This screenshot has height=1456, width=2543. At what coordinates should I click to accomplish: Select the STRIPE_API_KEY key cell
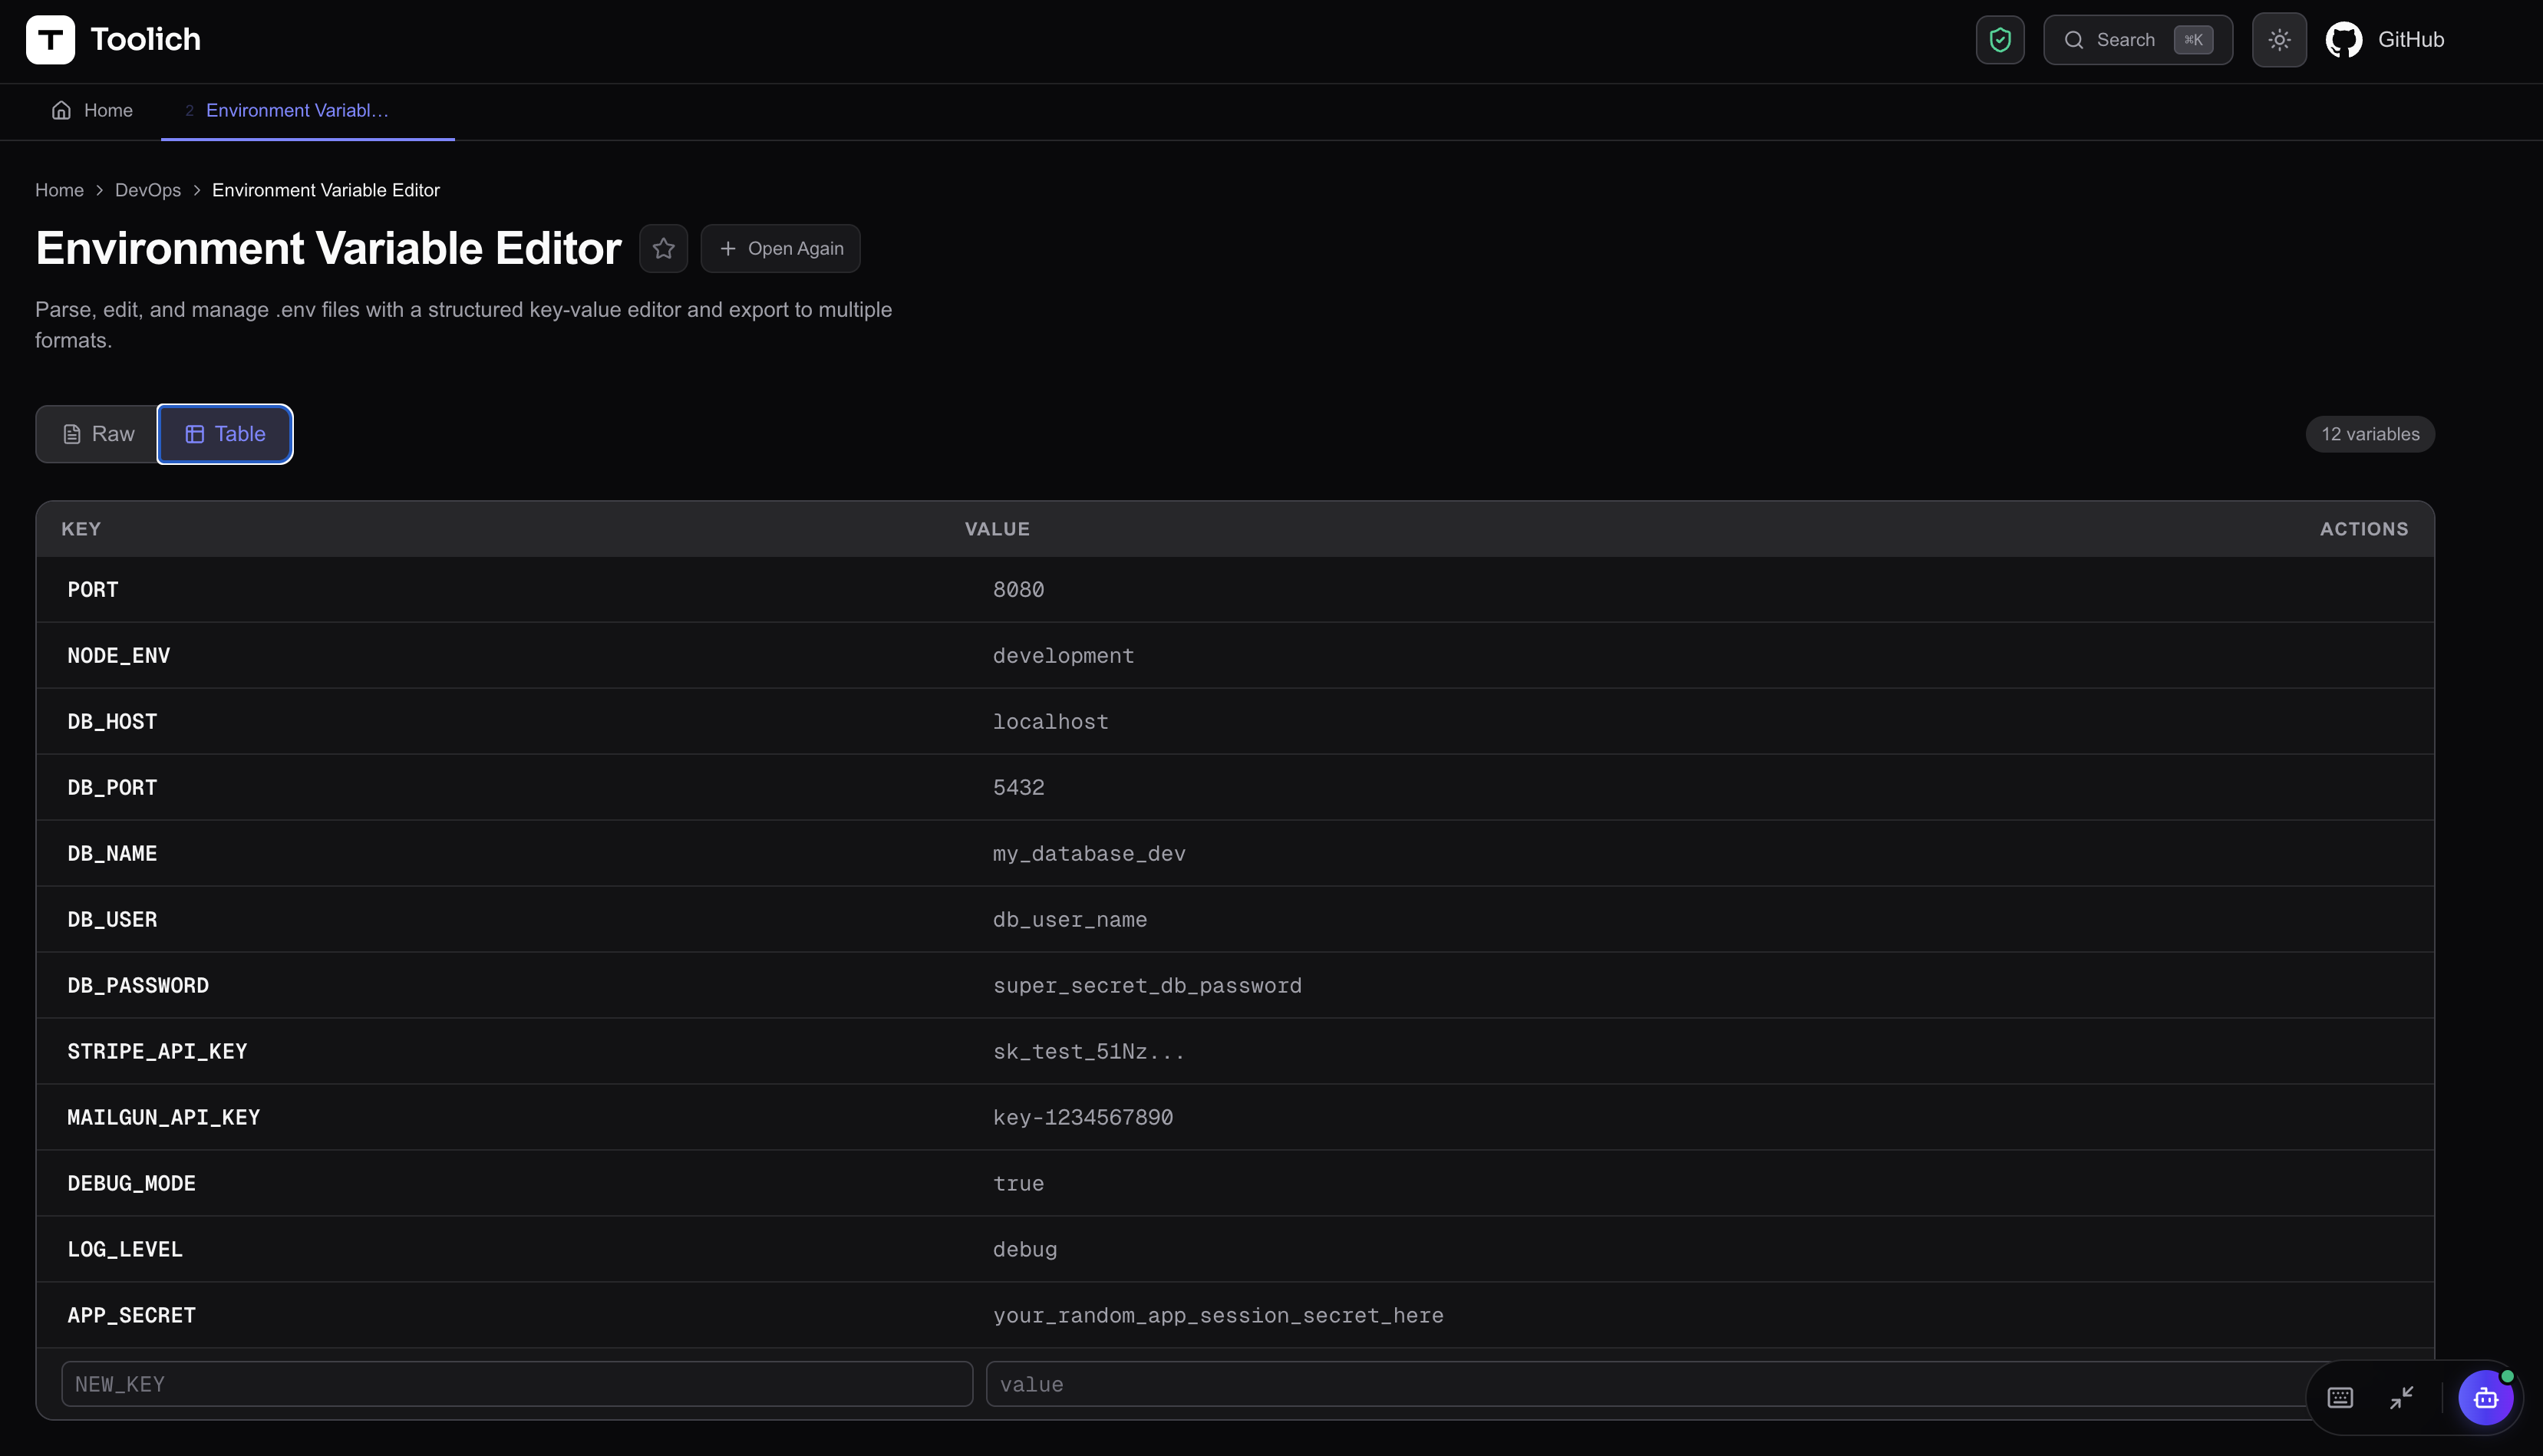[157, 1052]
